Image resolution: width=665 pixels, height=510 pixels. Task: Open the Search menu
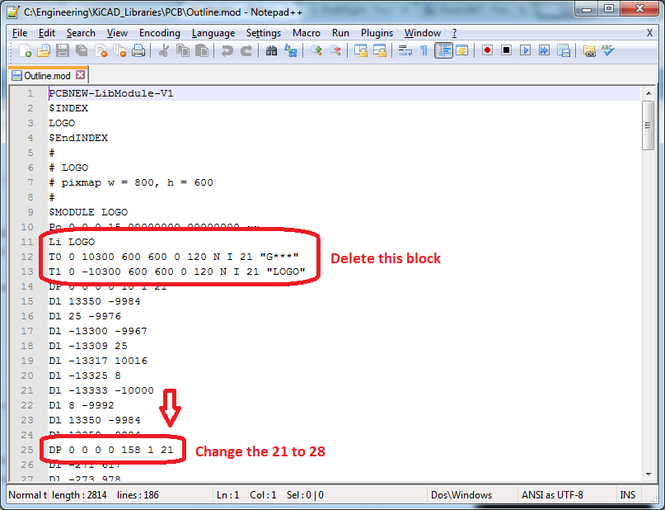[81, 33]
